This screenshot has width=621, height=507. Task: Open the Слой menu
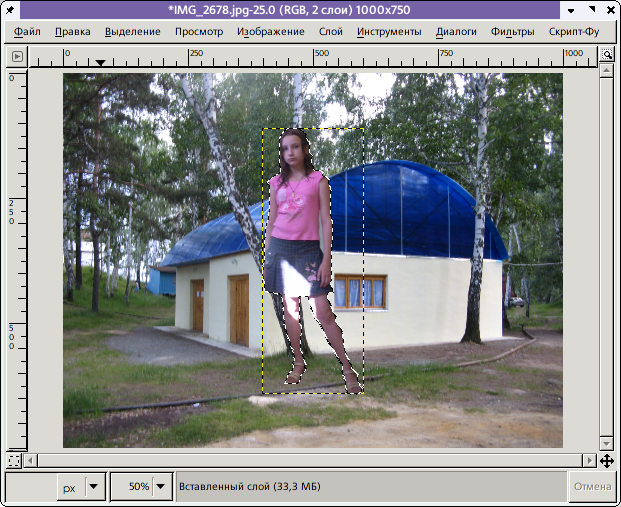pos(330,31)
